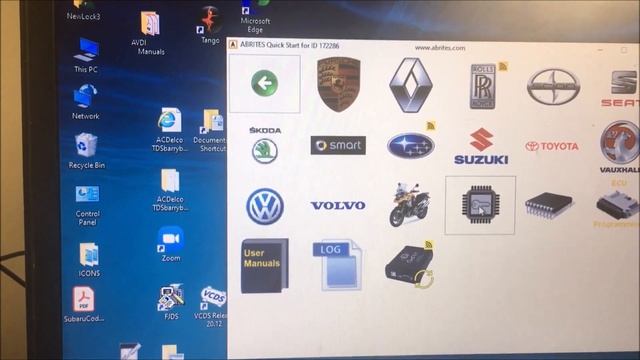640x360 pixels.
Task: Click the green back arrow button
Action: (x=264, y=83)
